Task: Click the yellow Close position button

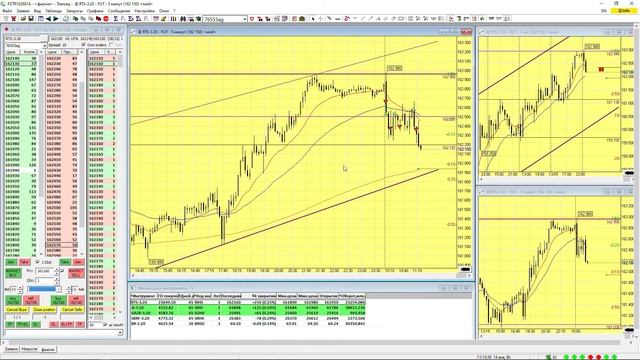Action: coord(44,309)
